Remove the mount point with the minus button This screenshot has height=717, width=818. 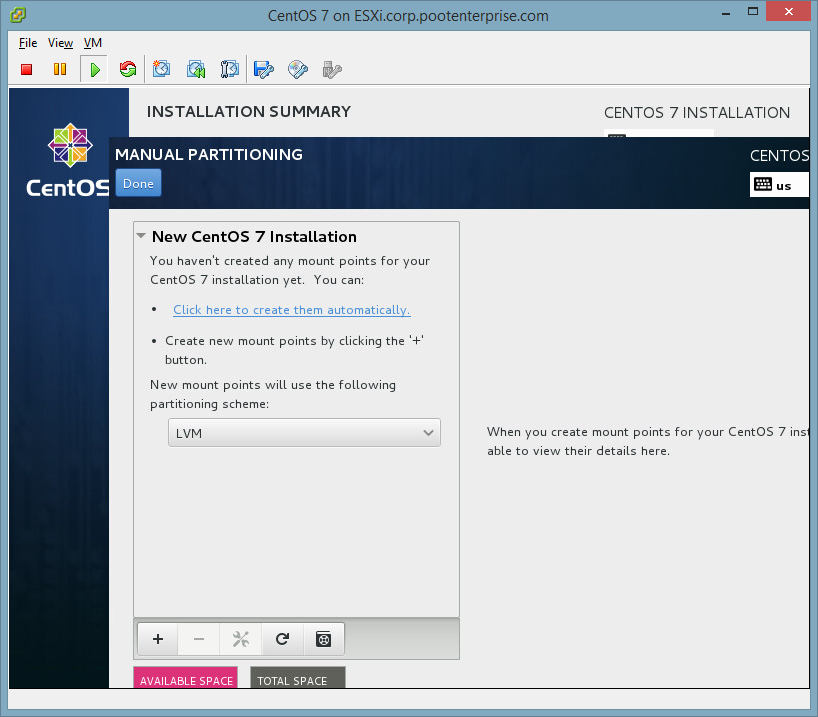point(199,639)
